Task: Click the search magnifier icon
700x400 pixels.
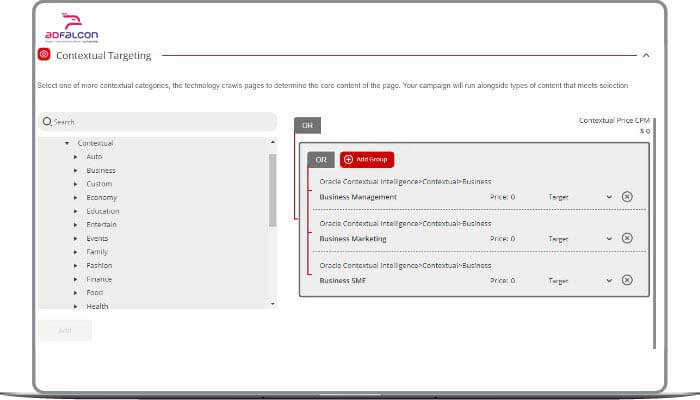Action: 47,122
